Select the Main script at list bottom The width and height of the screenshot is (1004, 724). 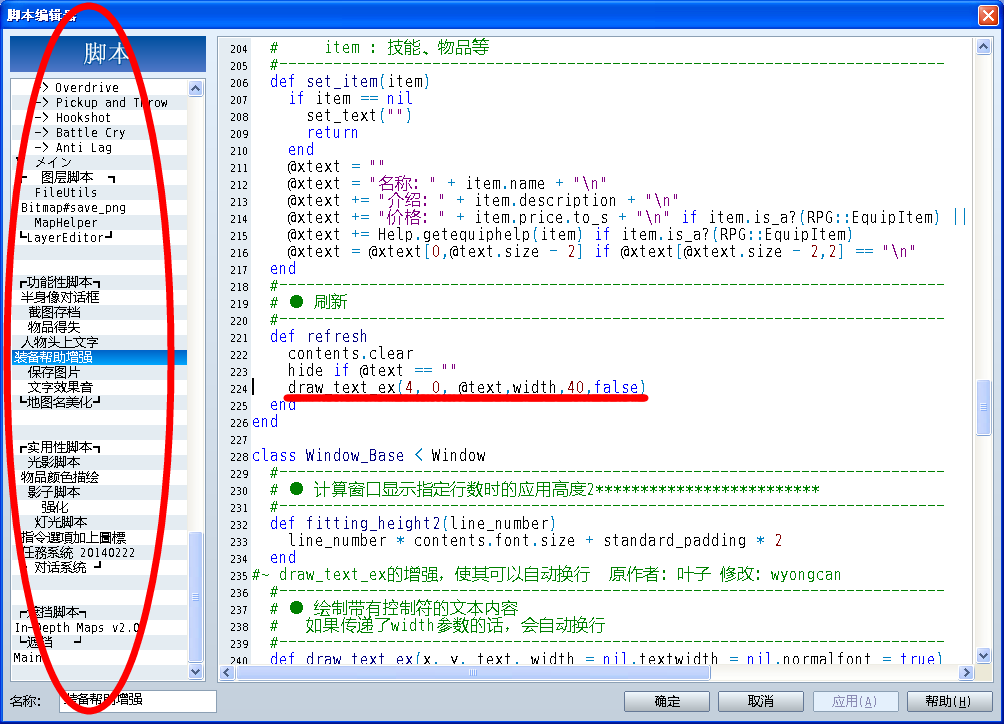tap(99, 657)
